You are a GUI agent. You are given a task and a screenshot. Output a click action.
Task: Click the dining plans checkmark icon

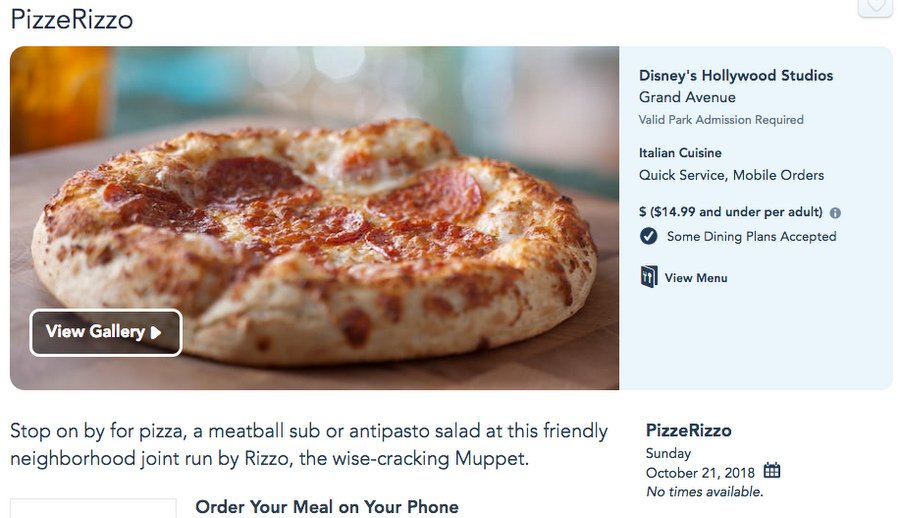point(648,237)
